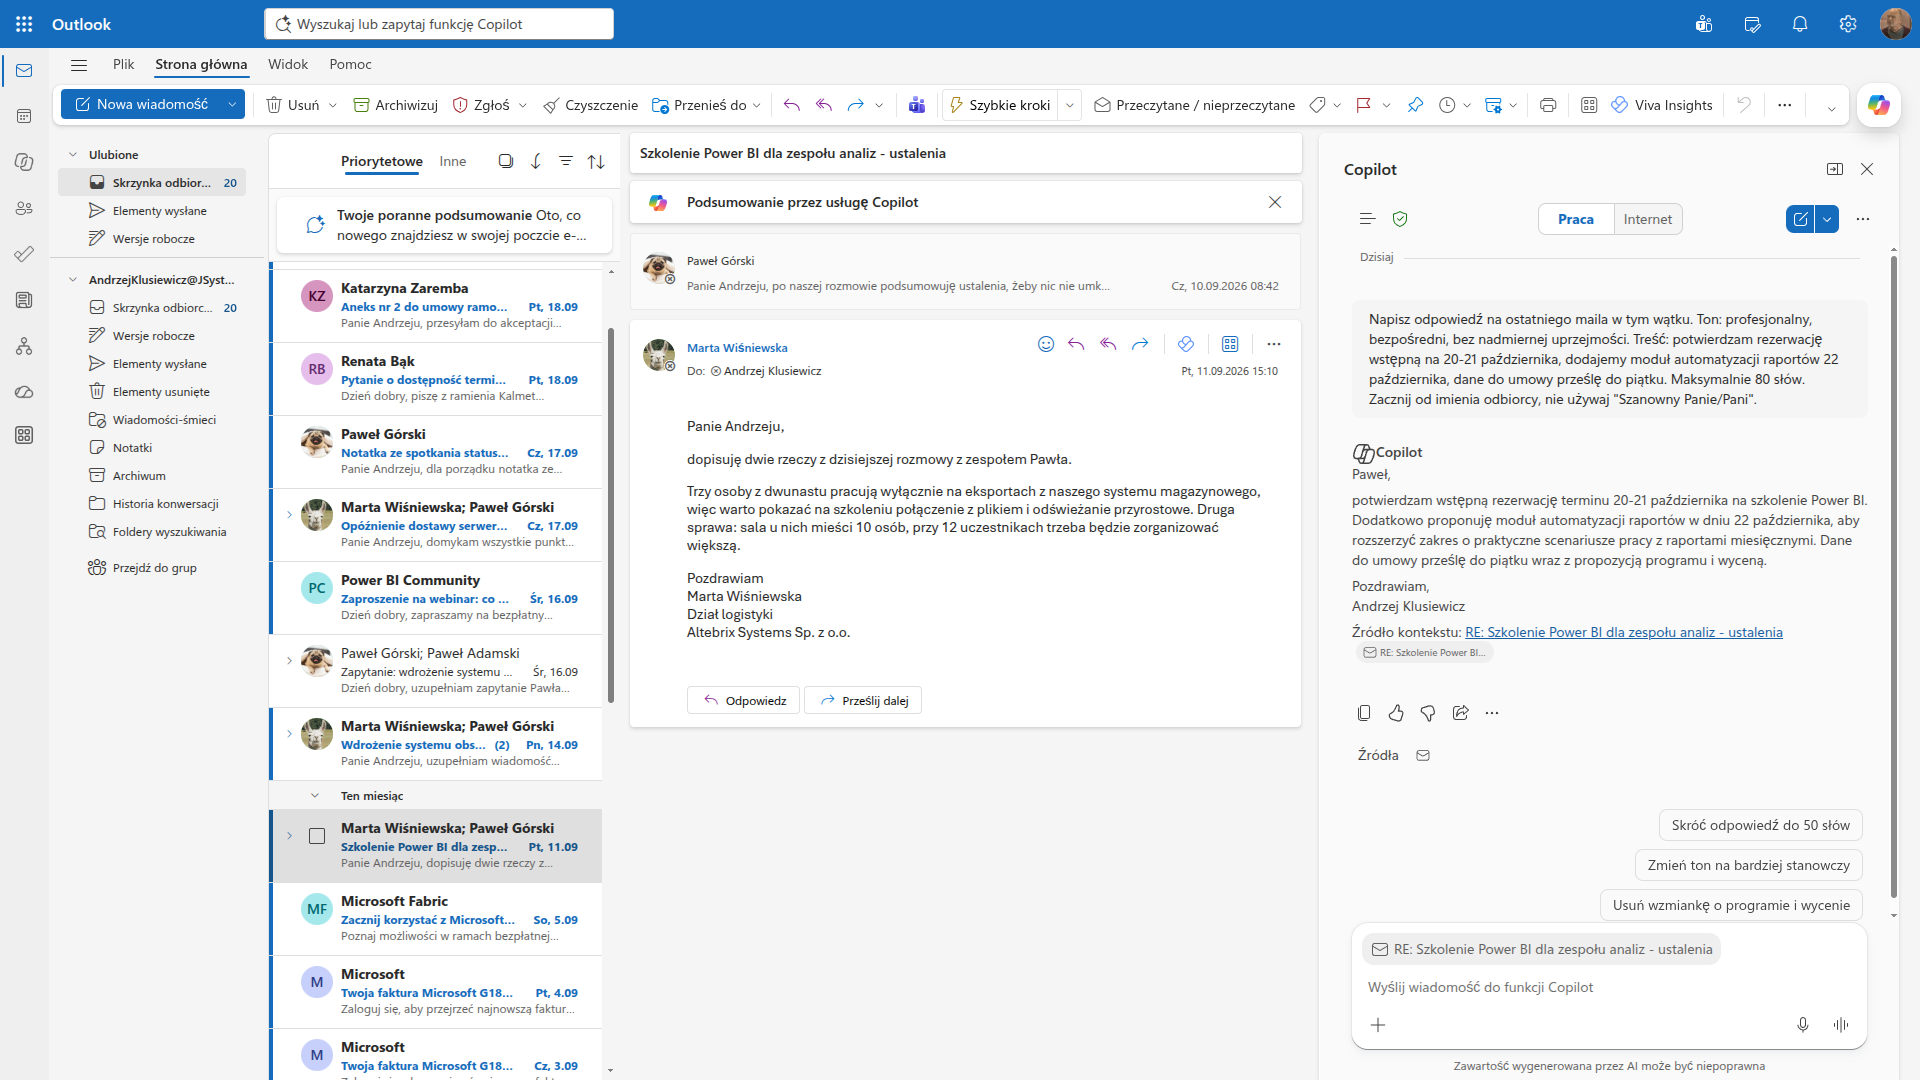The height and width of the screenshot is (1080, 1920).
Task: Open the Wiadomości-śmieci folder
Action: 164,420
